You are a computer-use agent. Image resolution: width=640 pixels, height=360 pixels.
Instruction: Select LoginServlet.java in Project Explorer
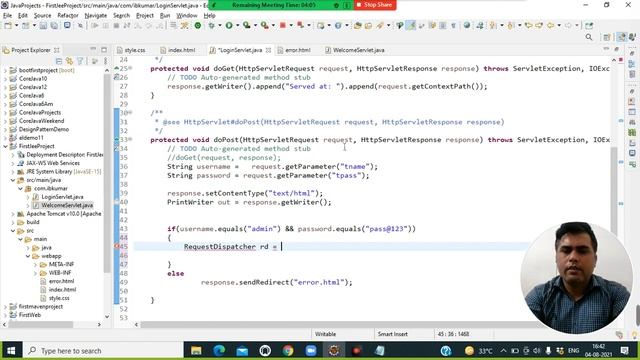pos(62,197)
